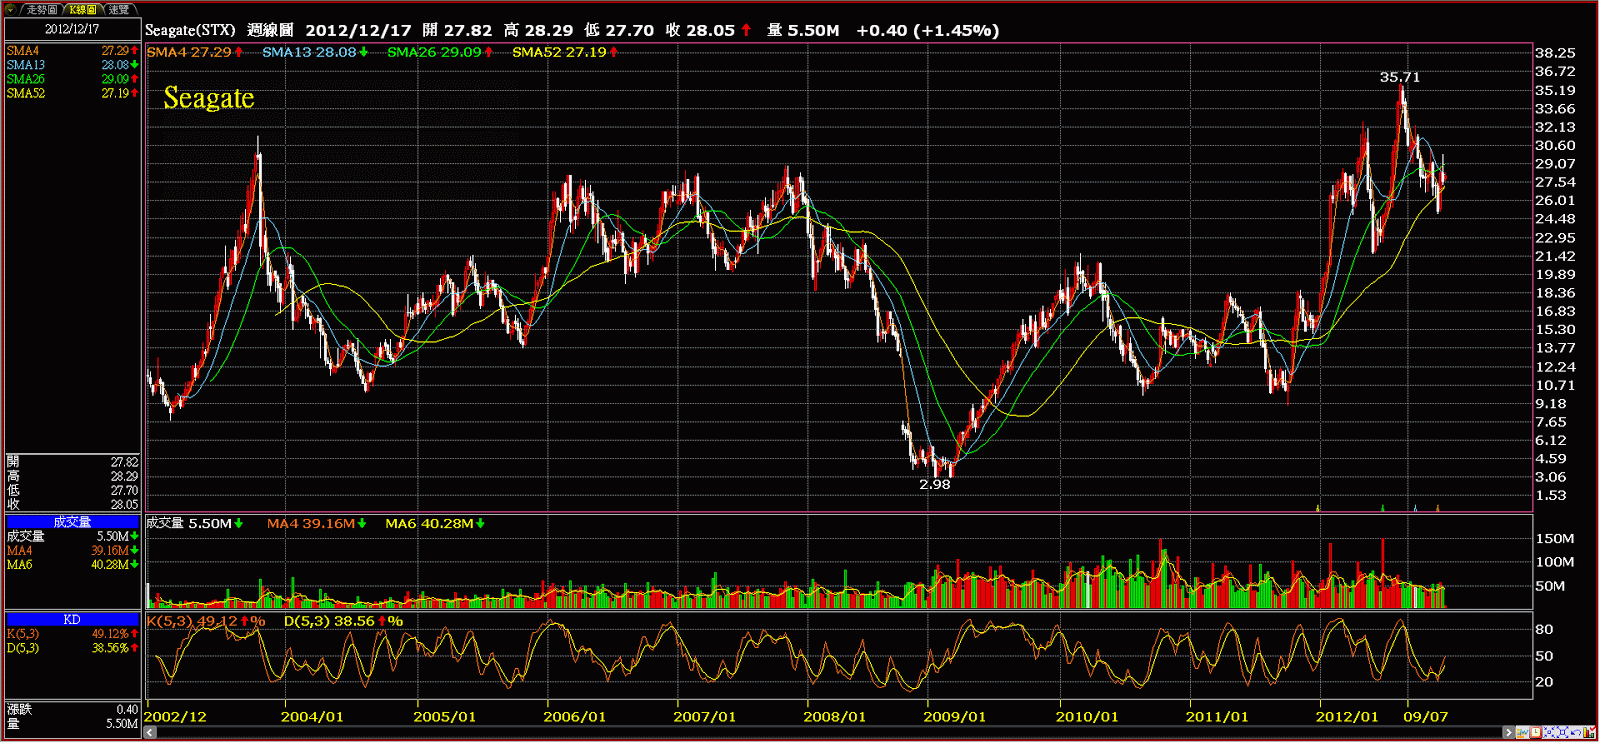
Task: Click the date 2012/12/17 box
Action: 72,29
